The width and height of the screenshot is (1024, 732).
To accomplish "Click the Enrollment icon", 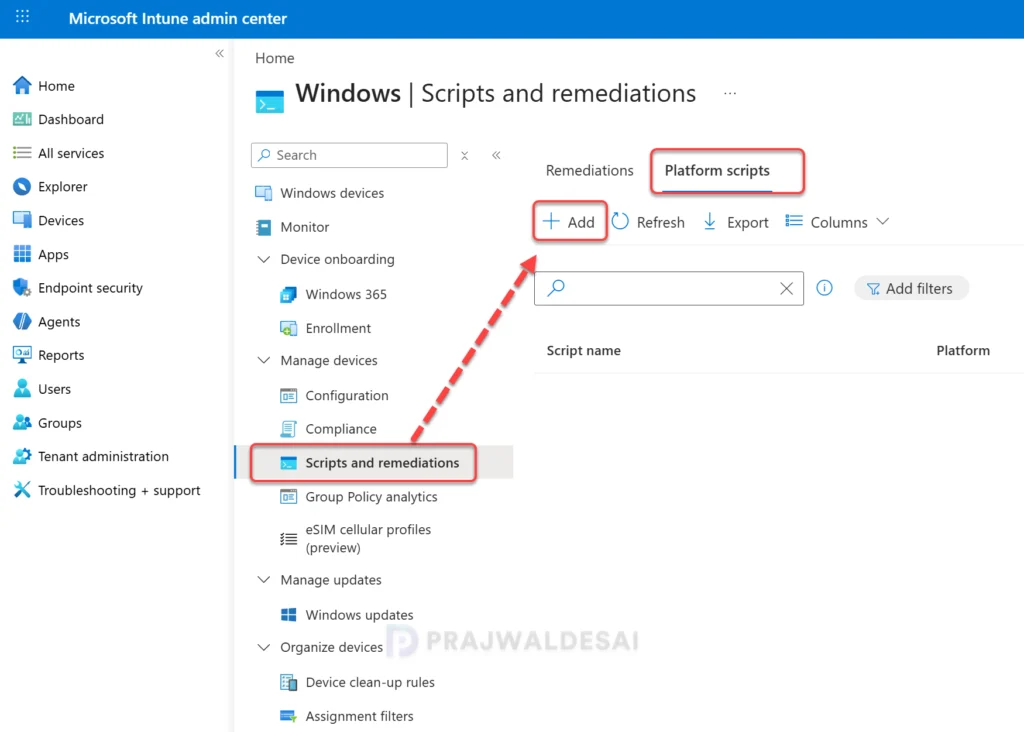I will (x=288, y=328).
